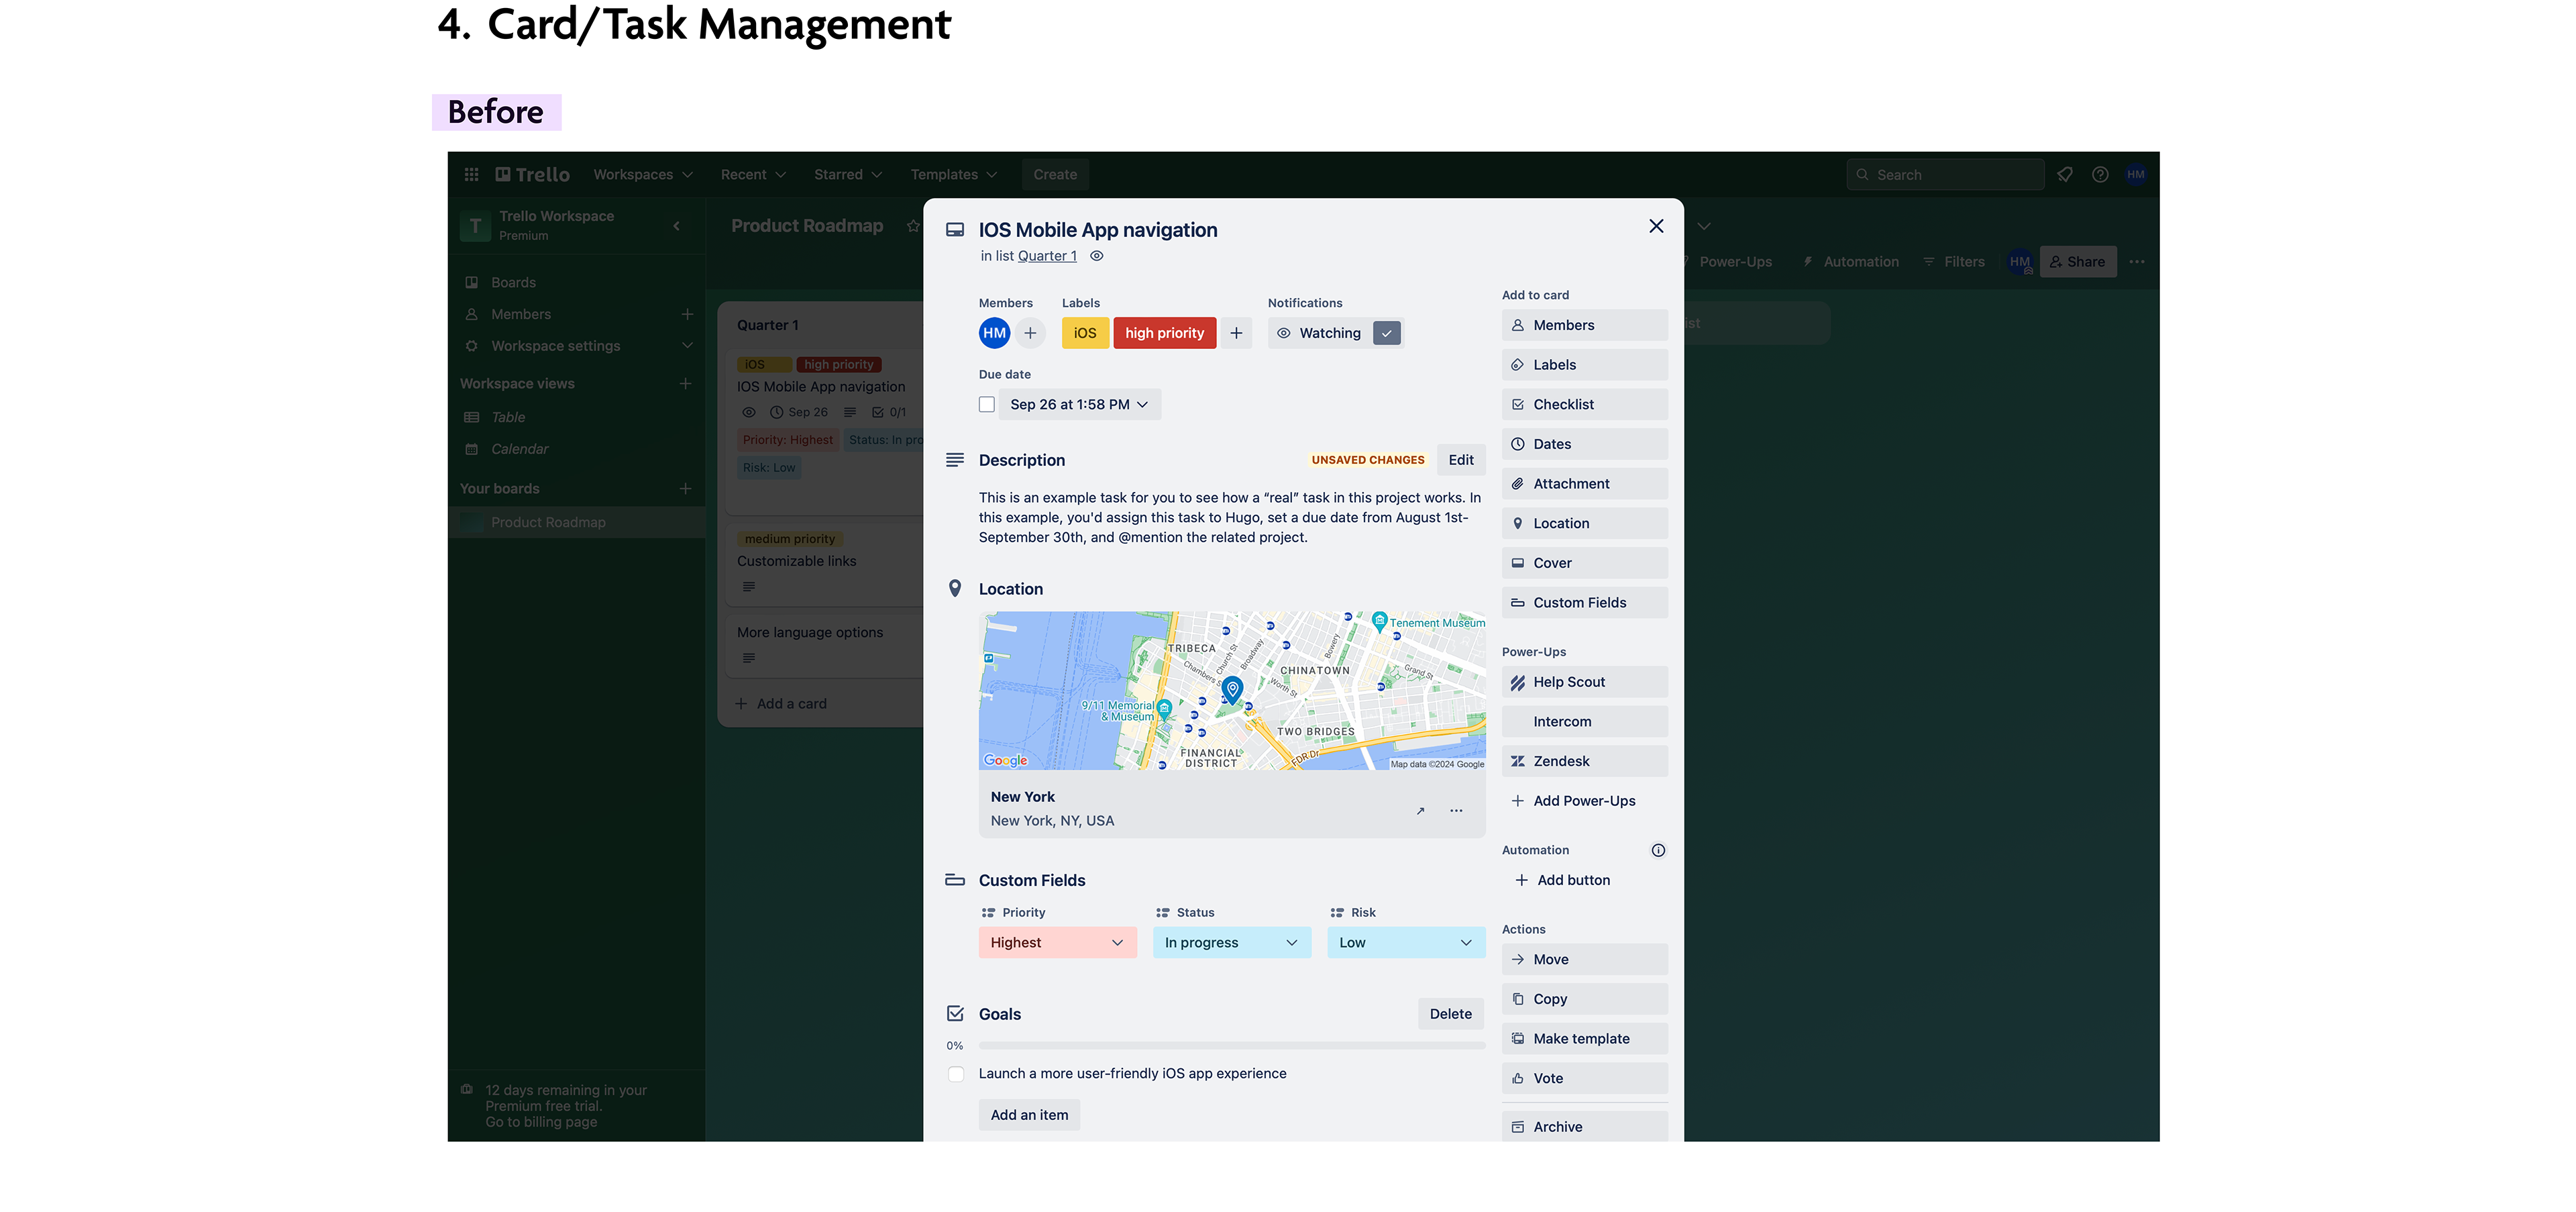Click the red high priority label

(1164, 333)
